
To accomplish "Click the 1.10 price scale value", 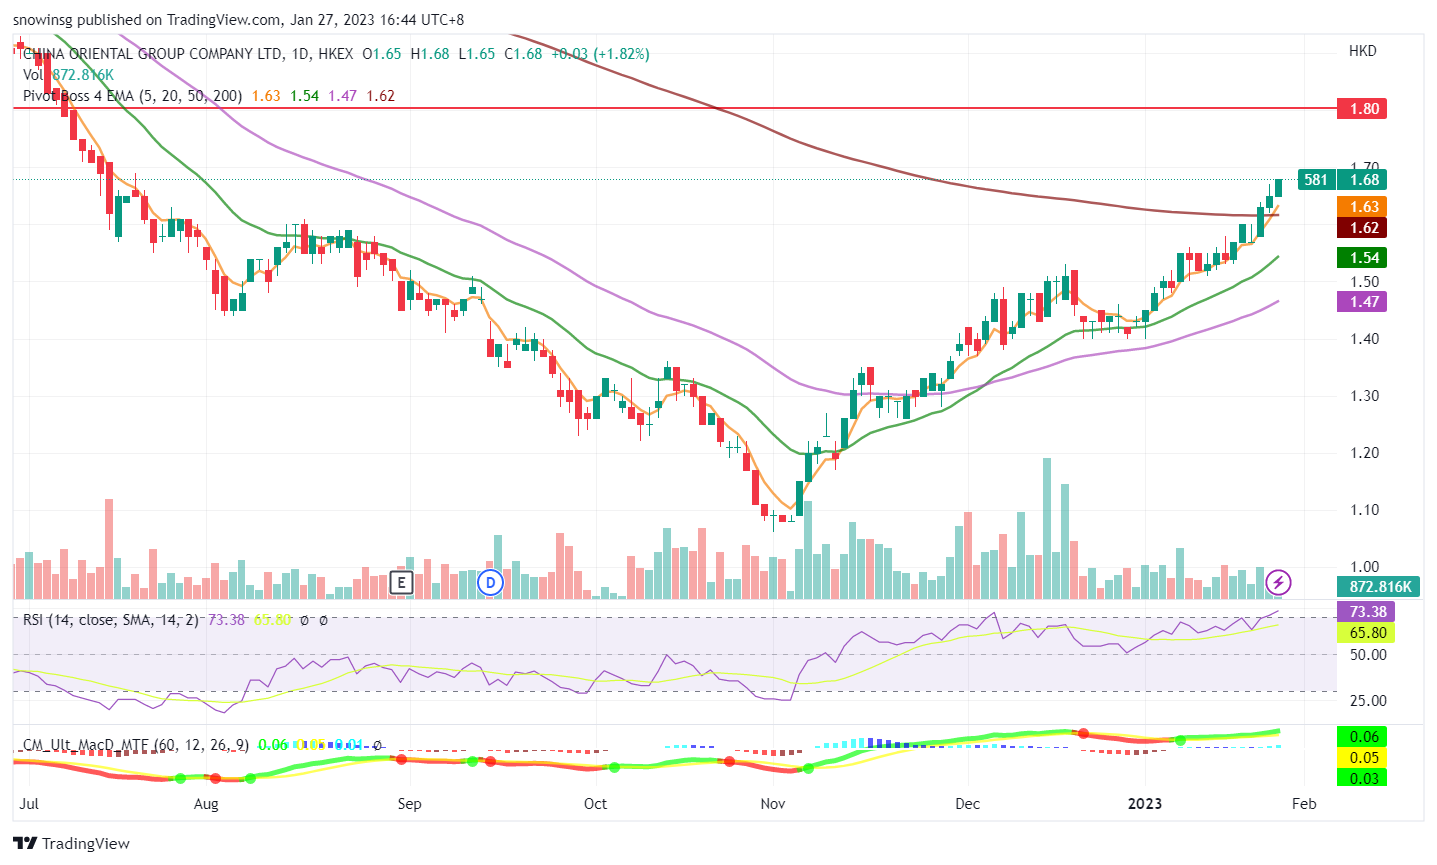I will coord(1364,510).
